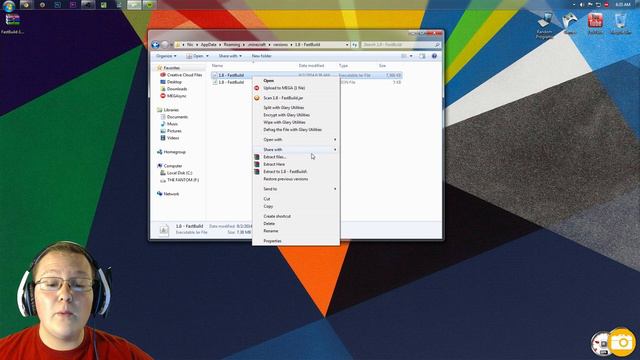Click the refresh button beside address bar

354,44
